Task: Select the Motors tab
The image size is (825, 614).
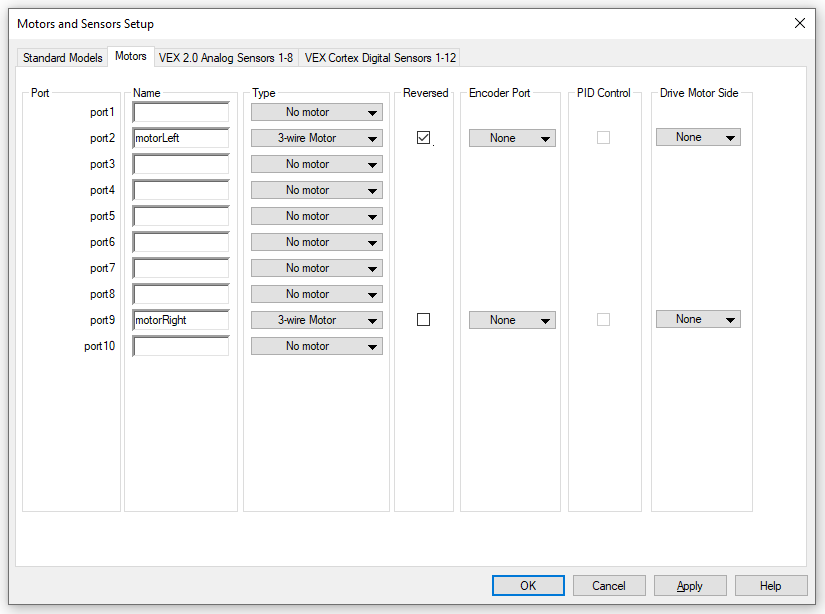Action: click(x=130, y=56)
